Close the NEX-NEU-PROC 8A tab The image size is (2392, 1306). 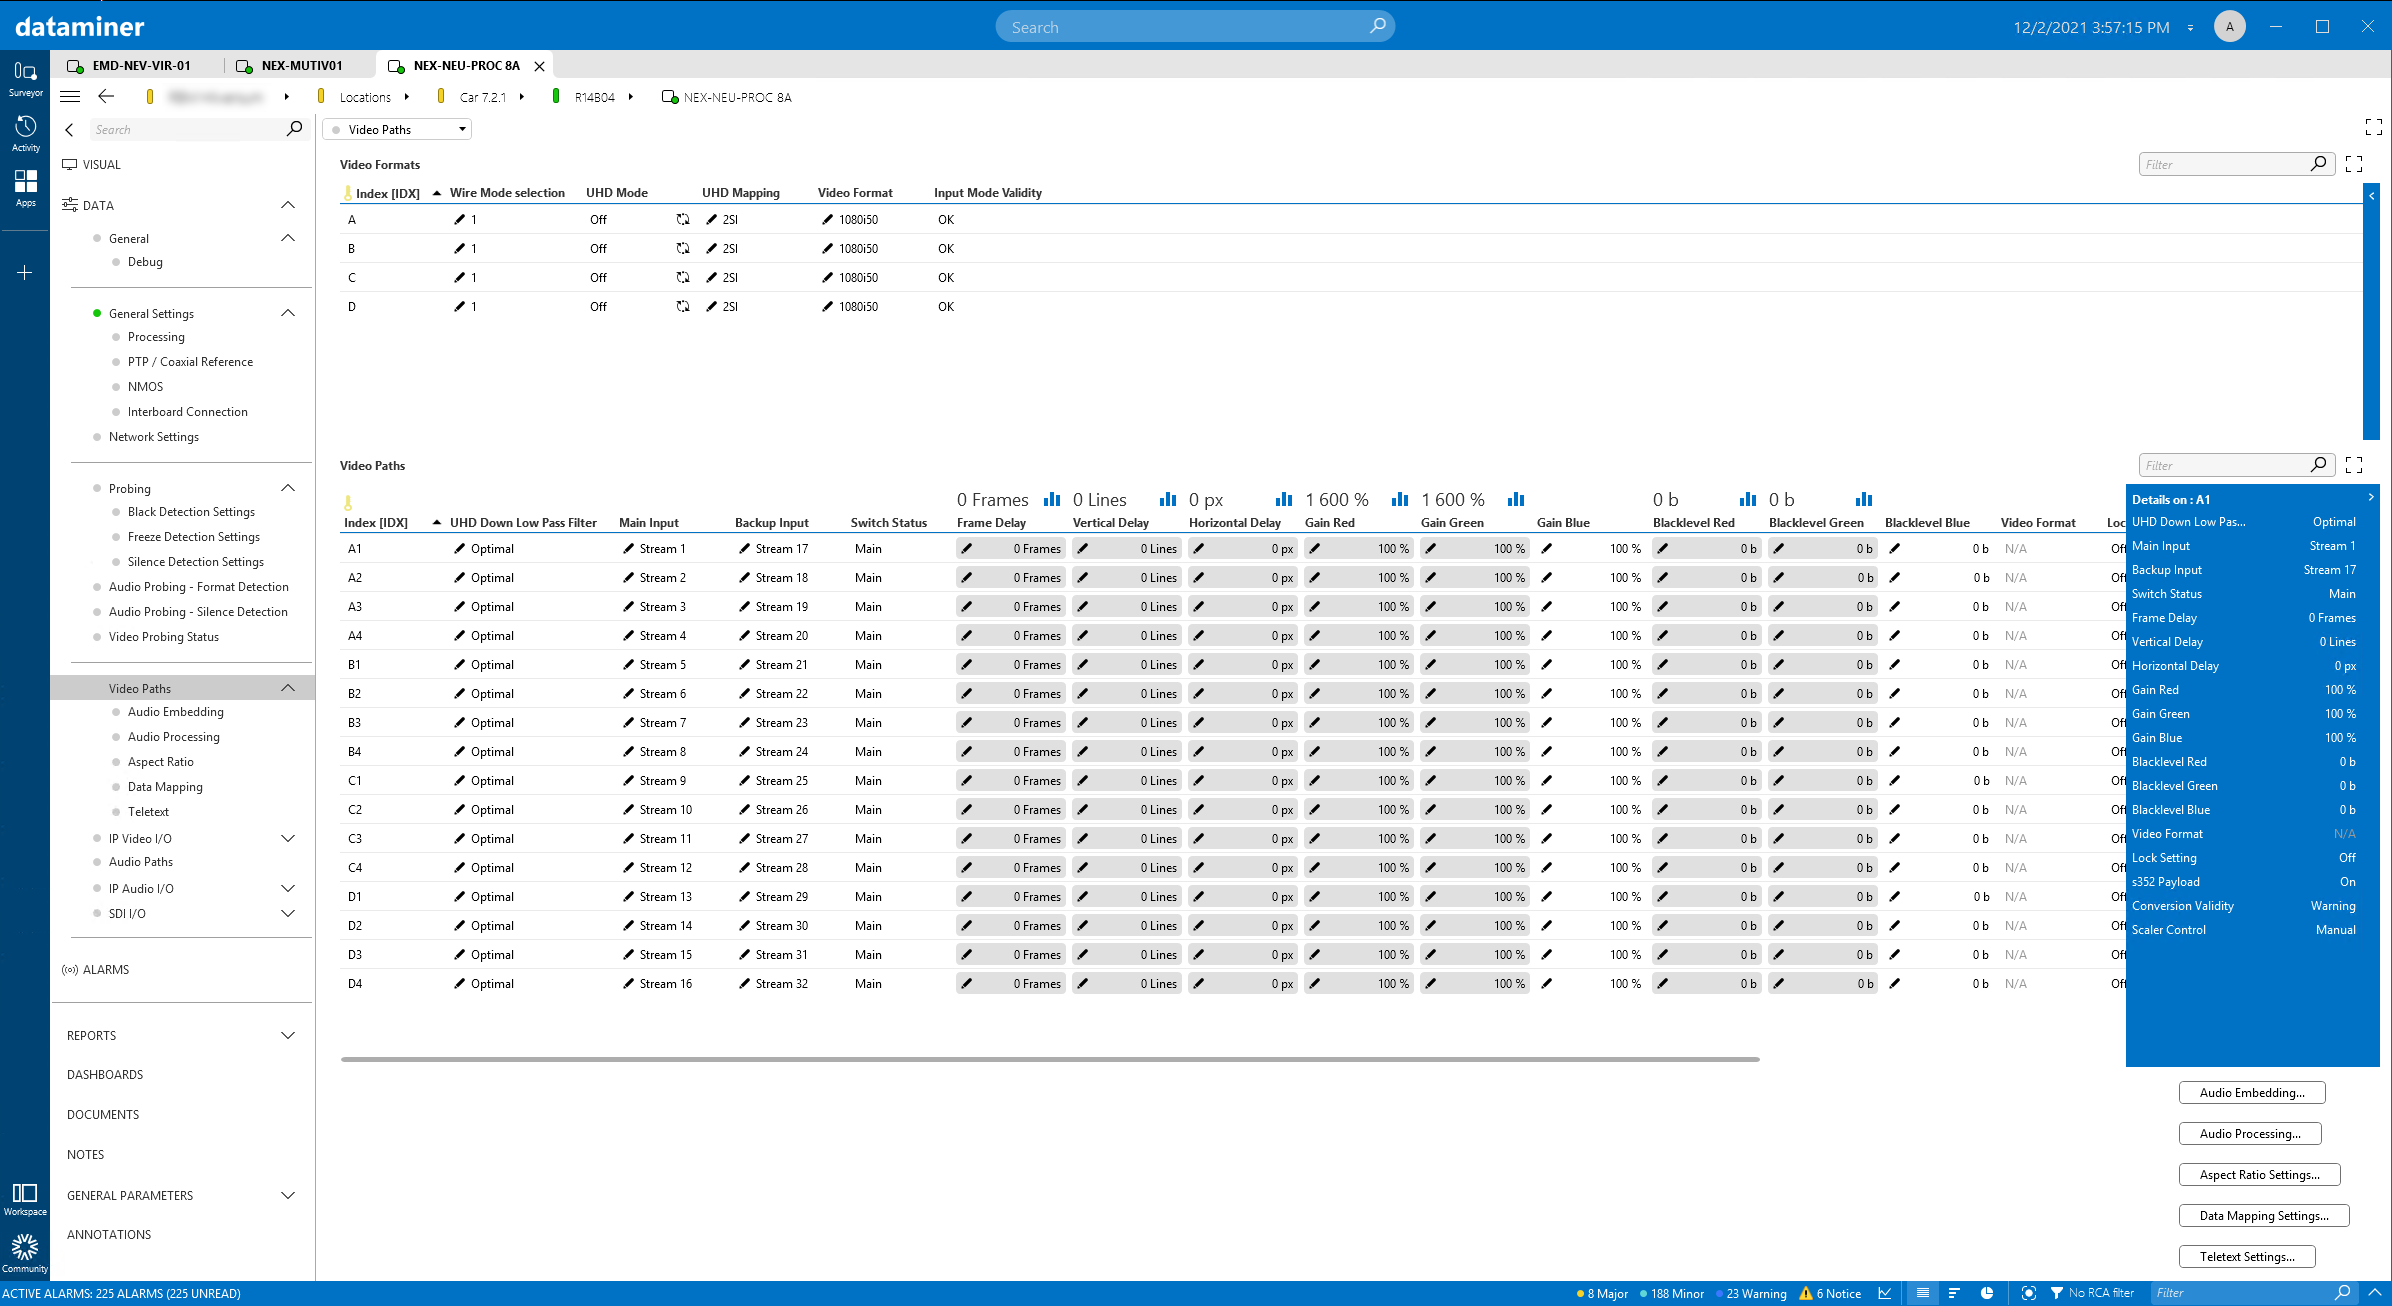click(x=539, y=66)
